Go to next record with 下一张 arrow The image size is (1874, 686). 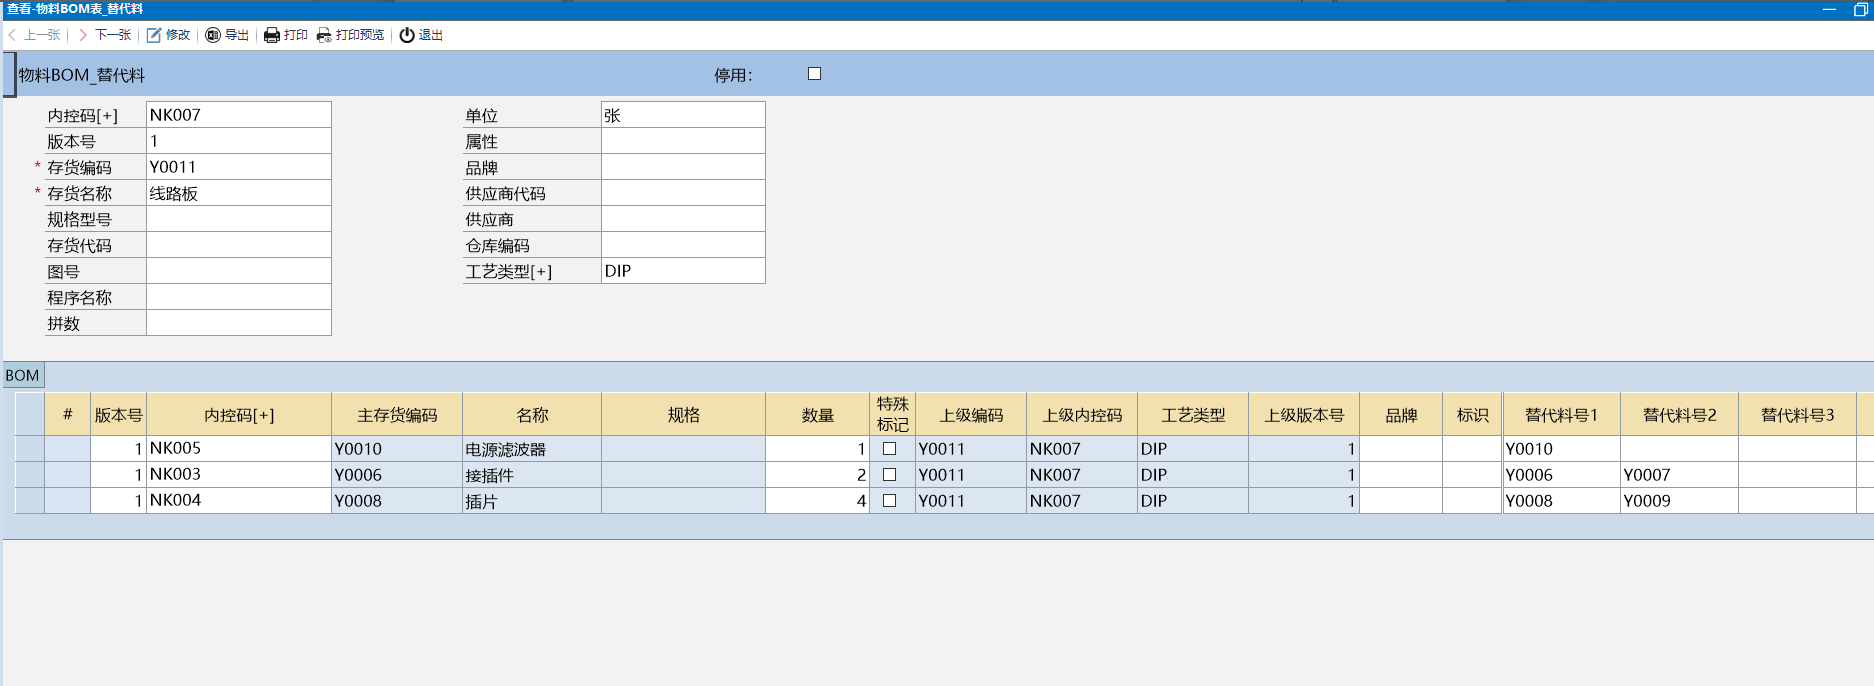(x=84, y=35)
